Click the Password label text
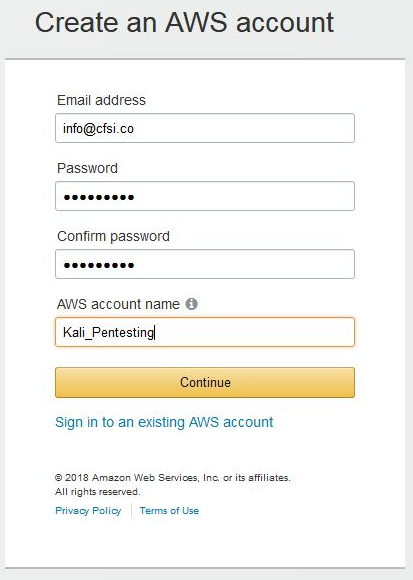 click(87, 168)
